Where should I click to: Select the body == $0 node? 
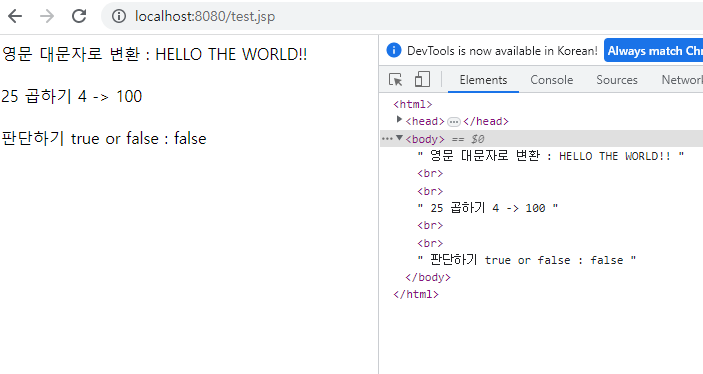coord(542,139)
